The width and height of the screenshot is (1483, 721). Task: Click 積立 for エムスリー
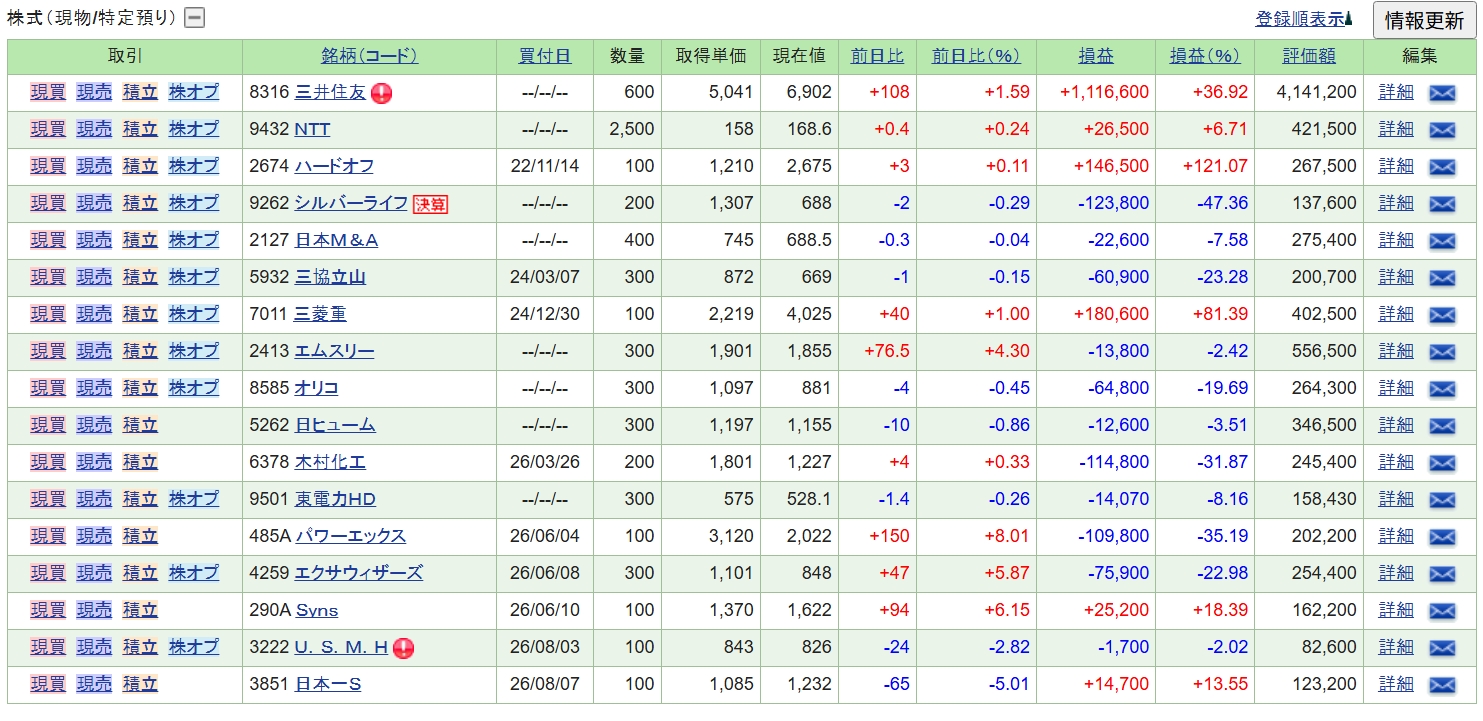pyautogui.click(x=140, y=351)
